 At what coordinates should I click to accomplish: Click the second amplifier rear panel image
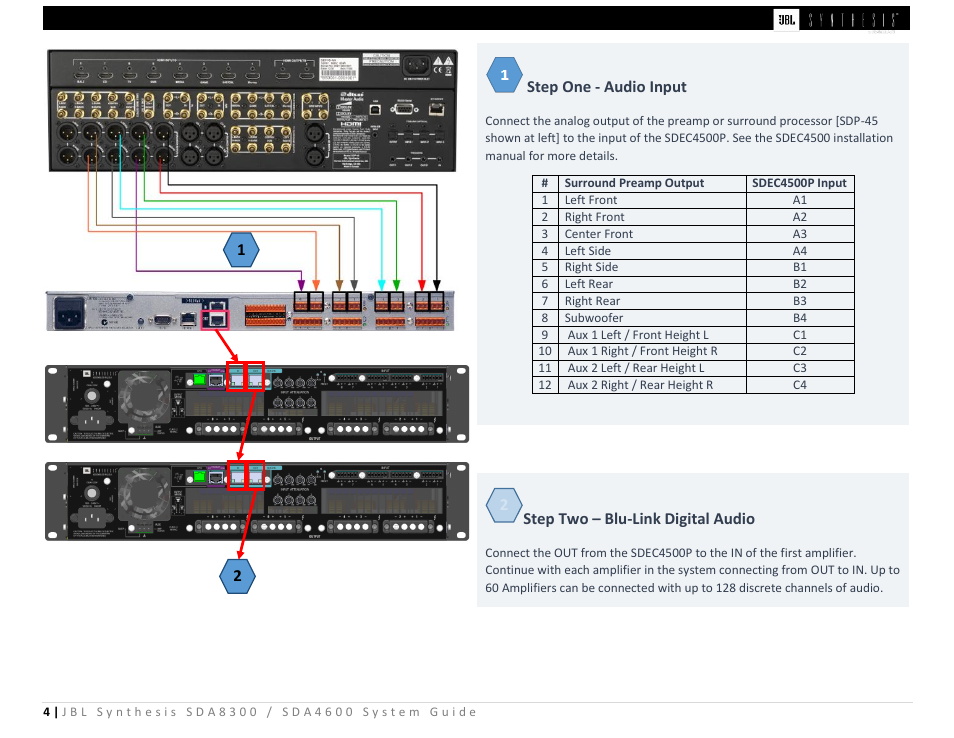pos(257,501)
